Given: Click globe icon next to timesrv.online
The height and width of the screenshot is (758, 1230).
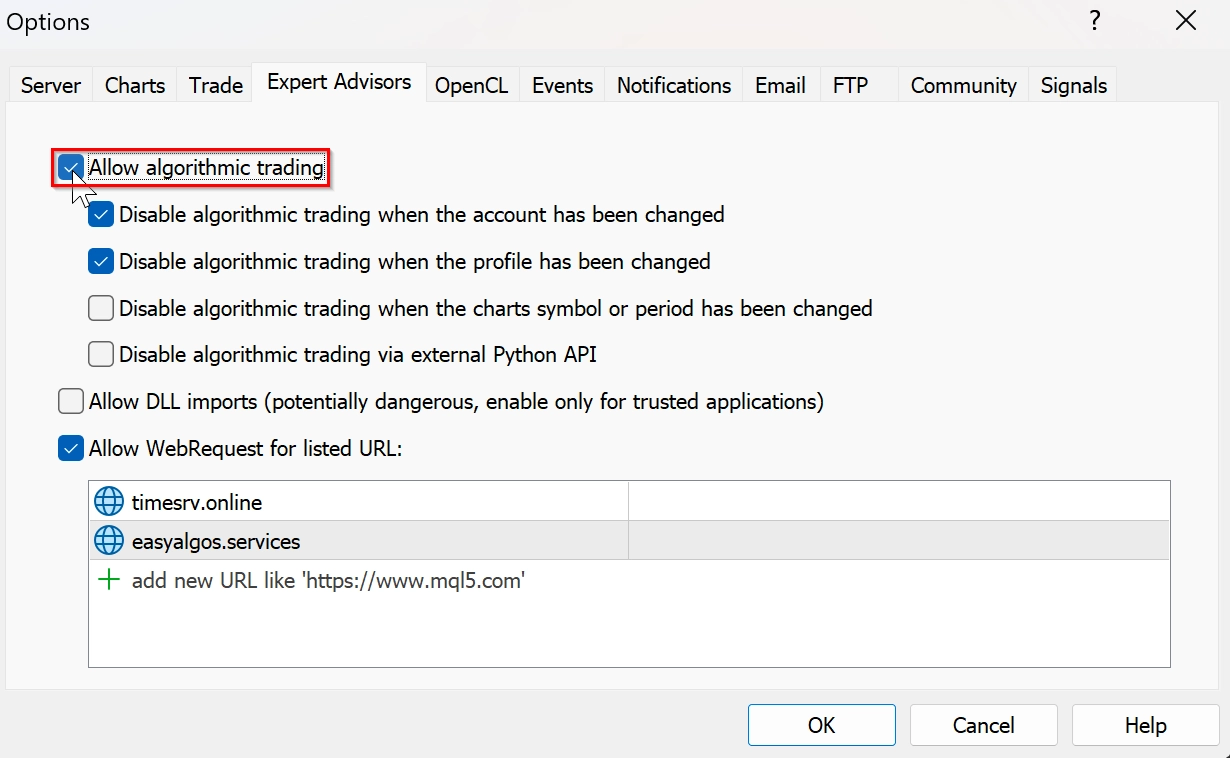Looking at the screenshot, I should (108, 502).
